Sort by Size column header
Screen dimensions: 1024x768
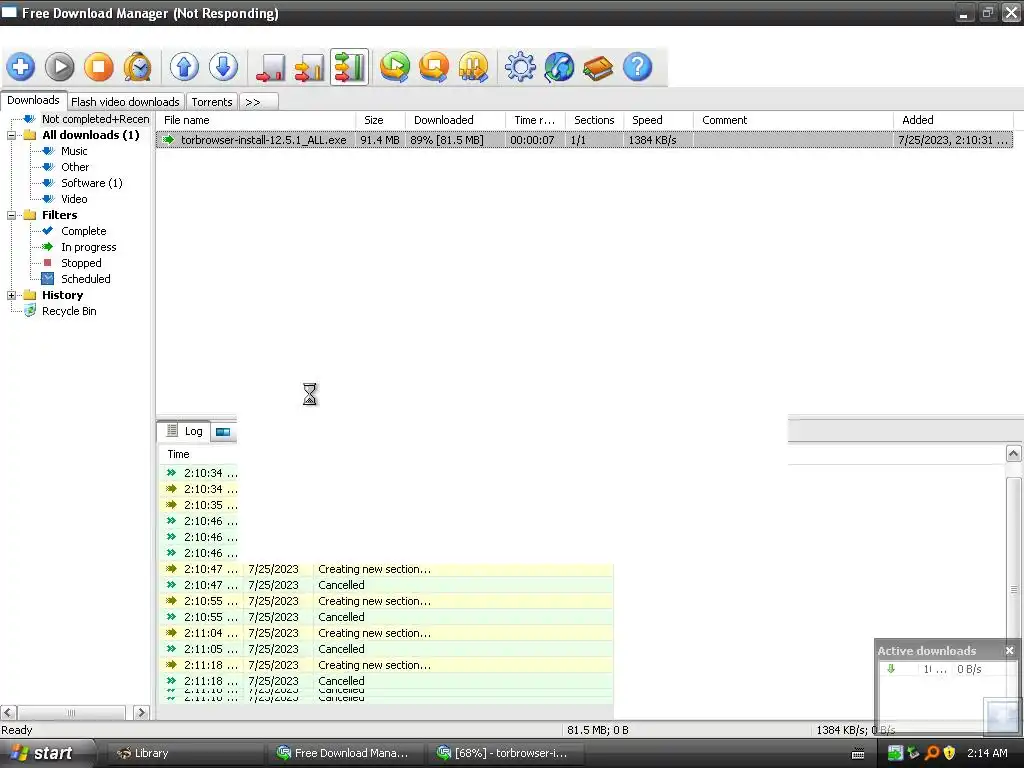coord(381,120)
